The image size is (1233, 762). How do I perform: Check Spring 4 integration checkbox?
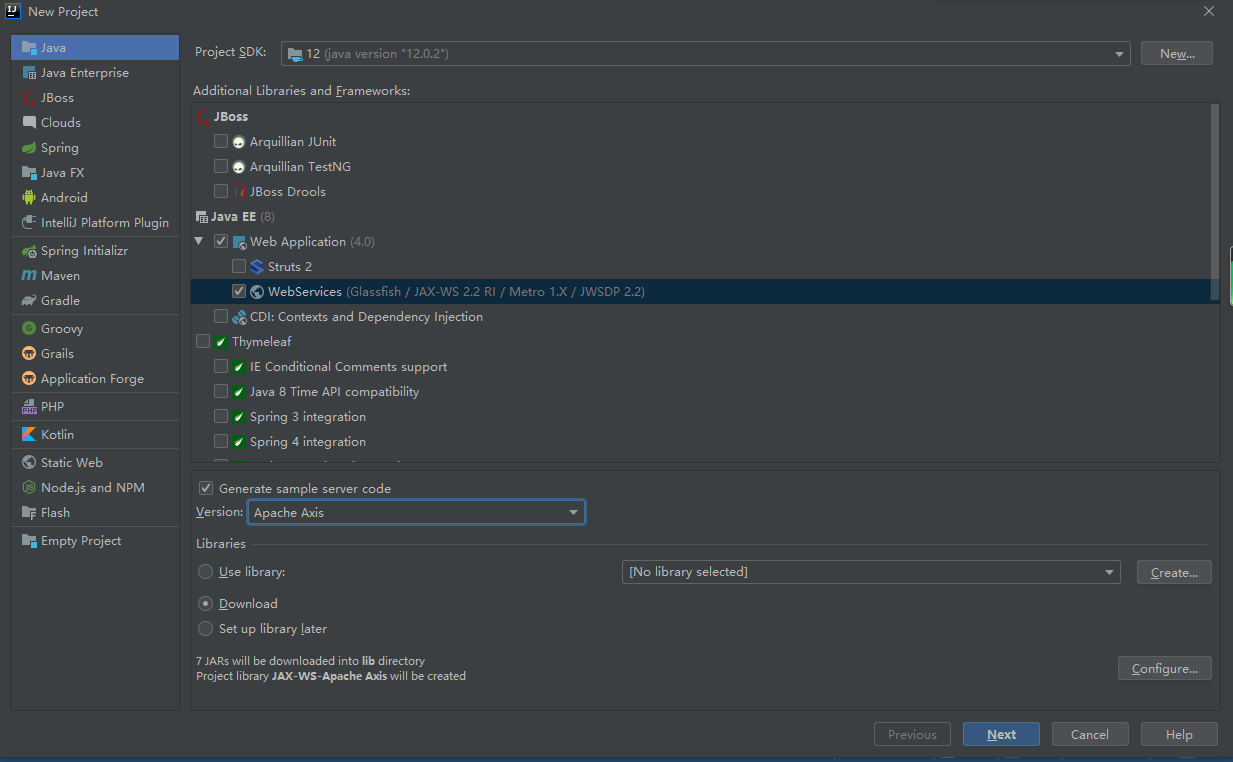click(221, 441)
